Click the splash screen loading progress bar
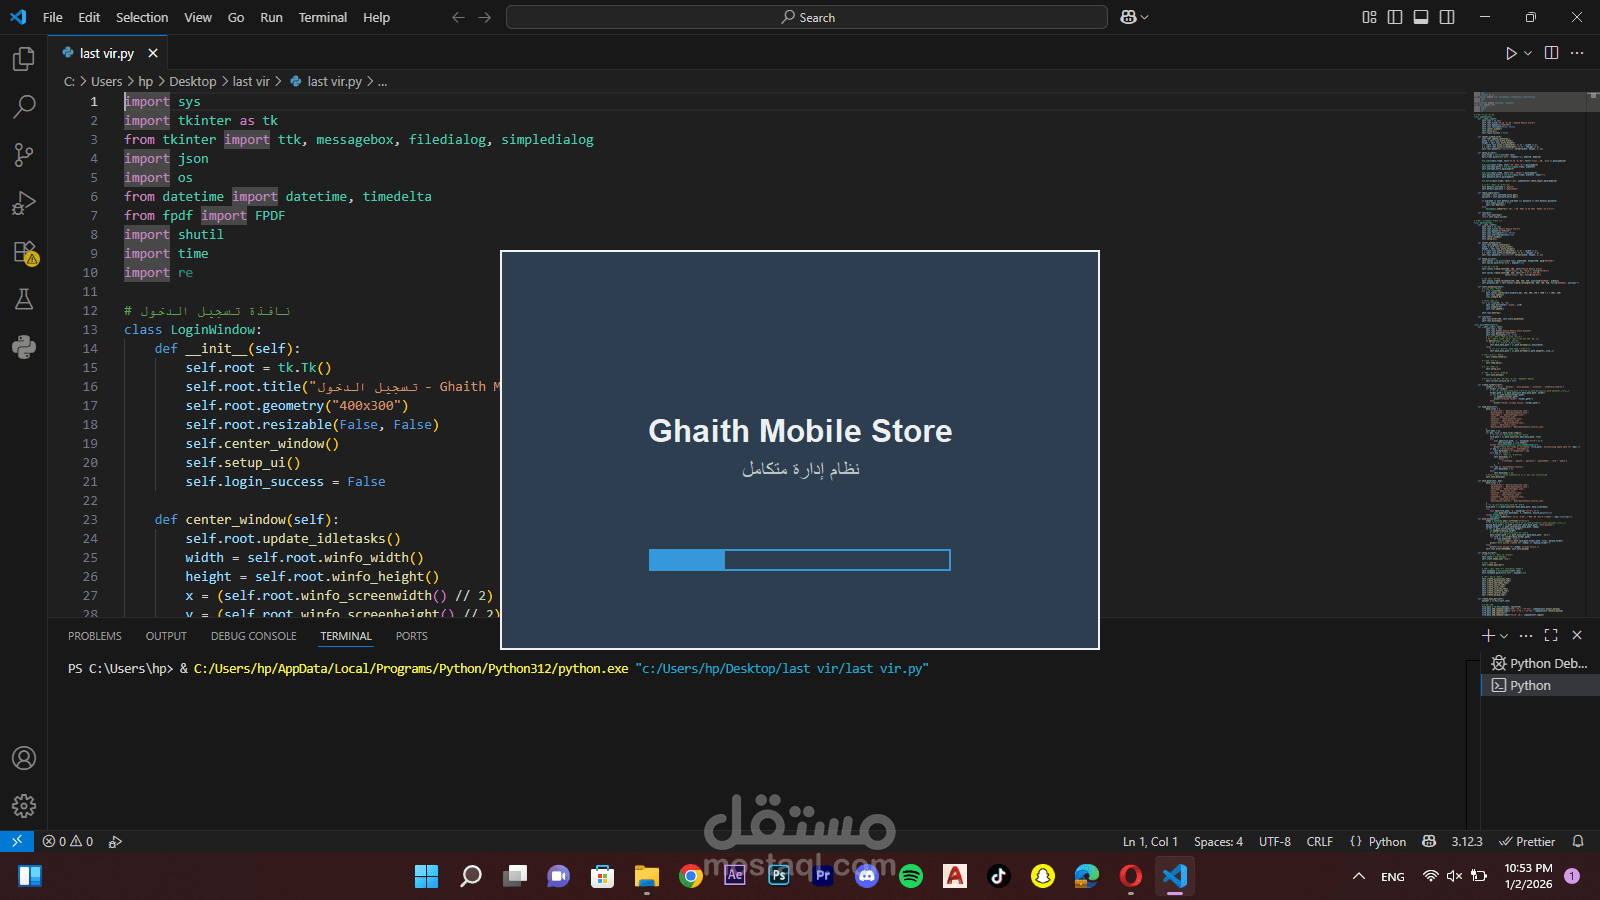Screen dimensions: 1600x900 pos(800,560)
